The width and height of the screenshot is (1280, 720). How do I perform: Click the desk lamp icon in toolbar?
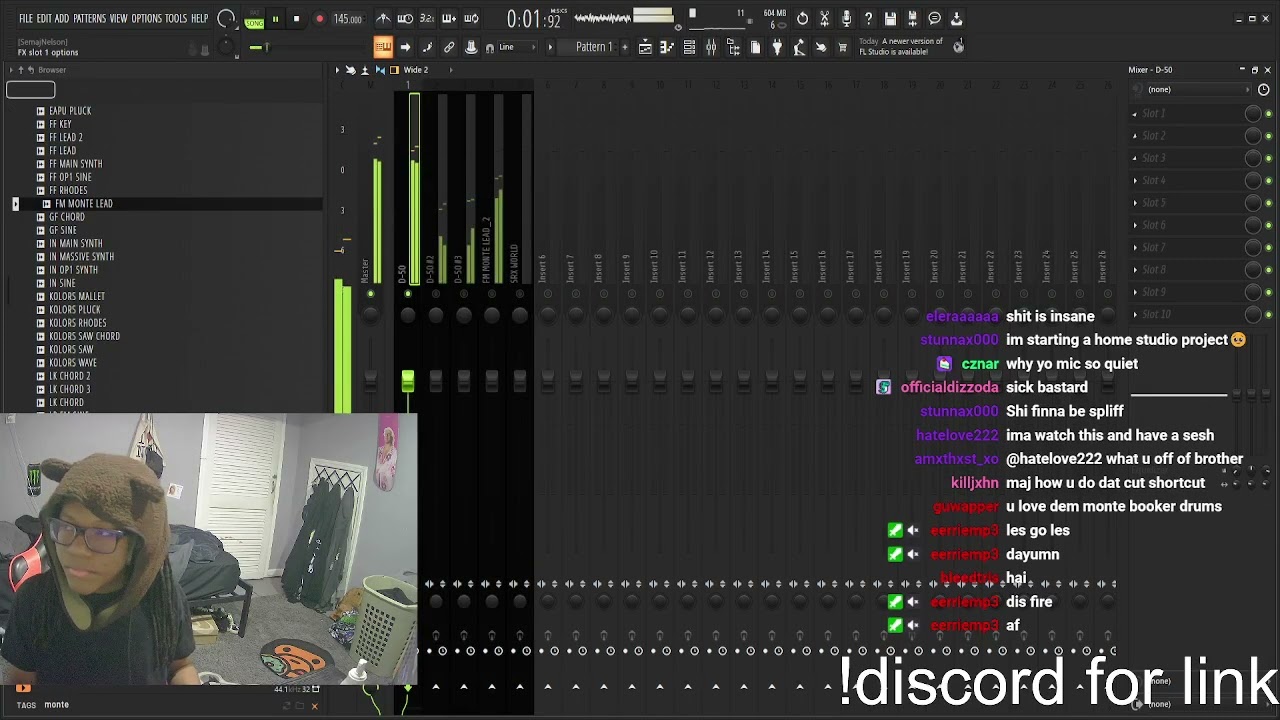tap(799, 47)
